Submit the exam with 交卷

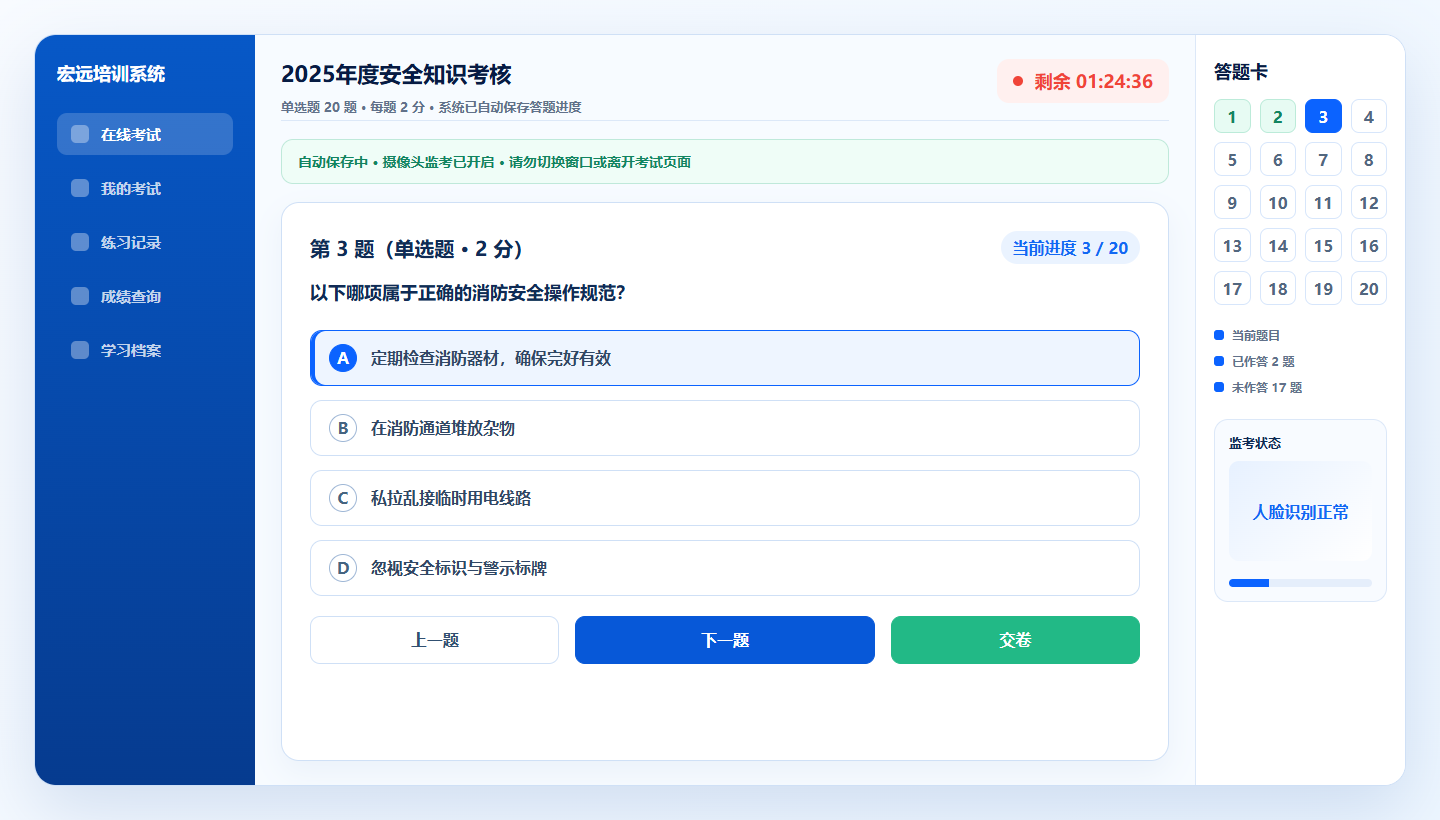tap(1015, 640)
